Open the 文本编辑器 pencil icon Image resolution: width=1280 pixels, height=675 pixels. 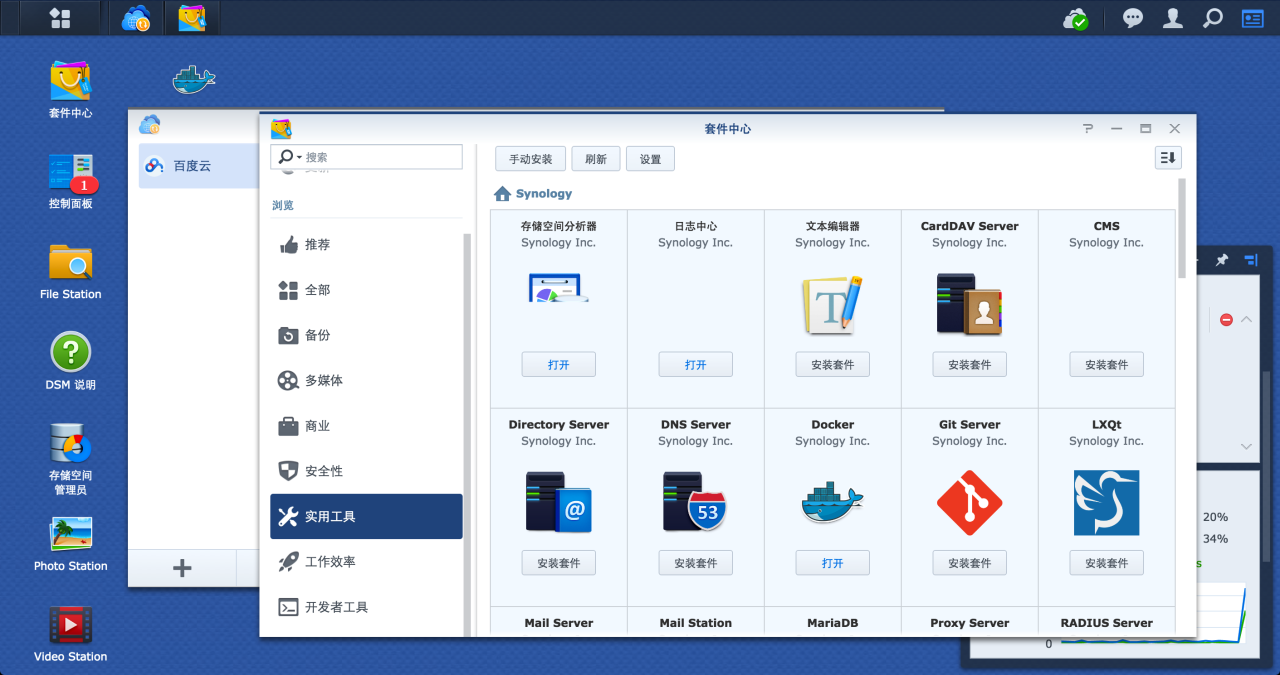pyautogui.click(x=832, y=304)
